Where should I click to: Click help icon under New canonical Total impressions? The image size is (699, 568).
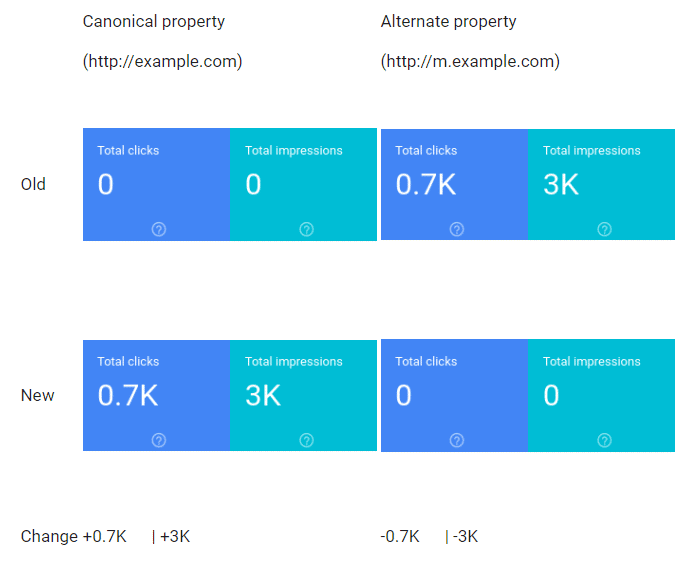pos(306,440)
